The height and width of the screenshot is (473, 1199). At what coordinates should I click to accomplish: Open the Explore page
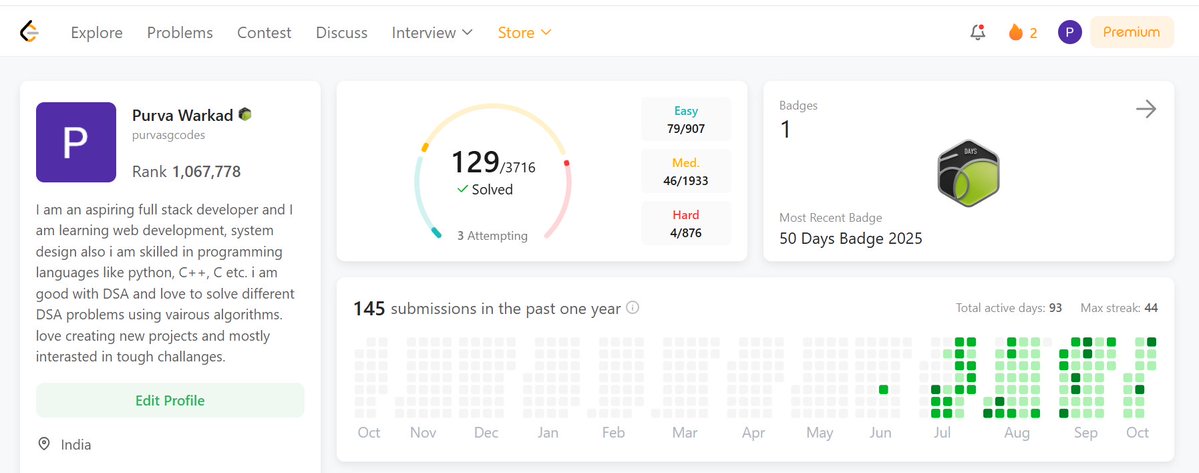point(96,32)
